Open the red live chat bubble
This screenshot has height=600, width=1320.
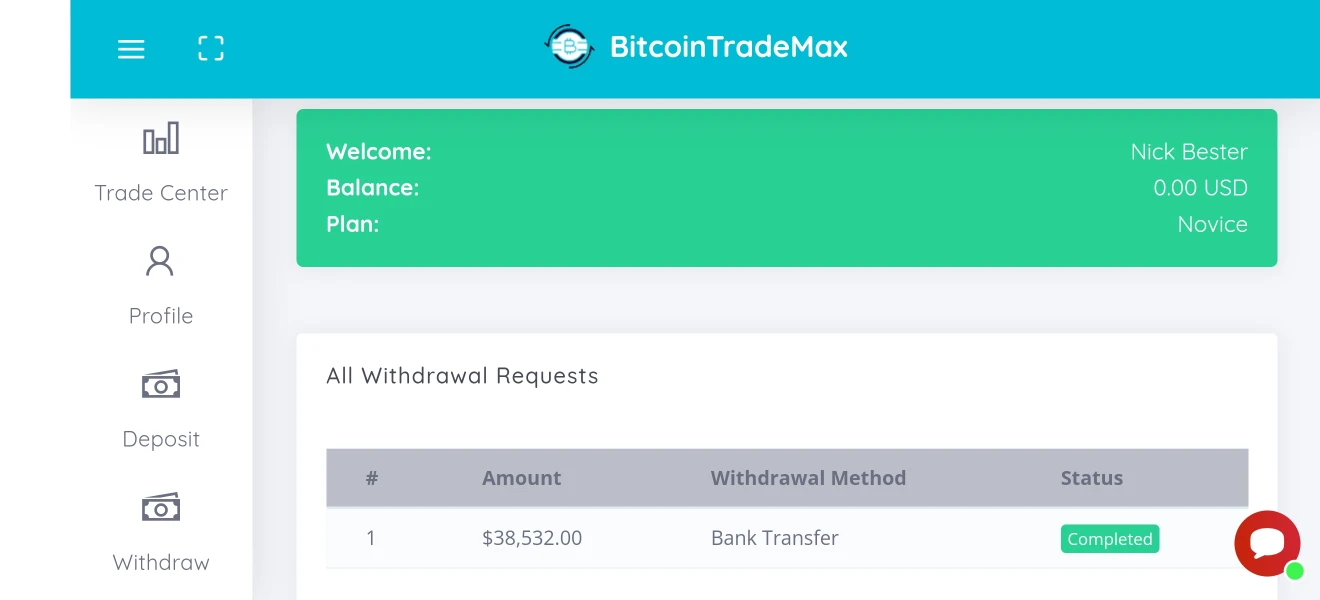1267,543
